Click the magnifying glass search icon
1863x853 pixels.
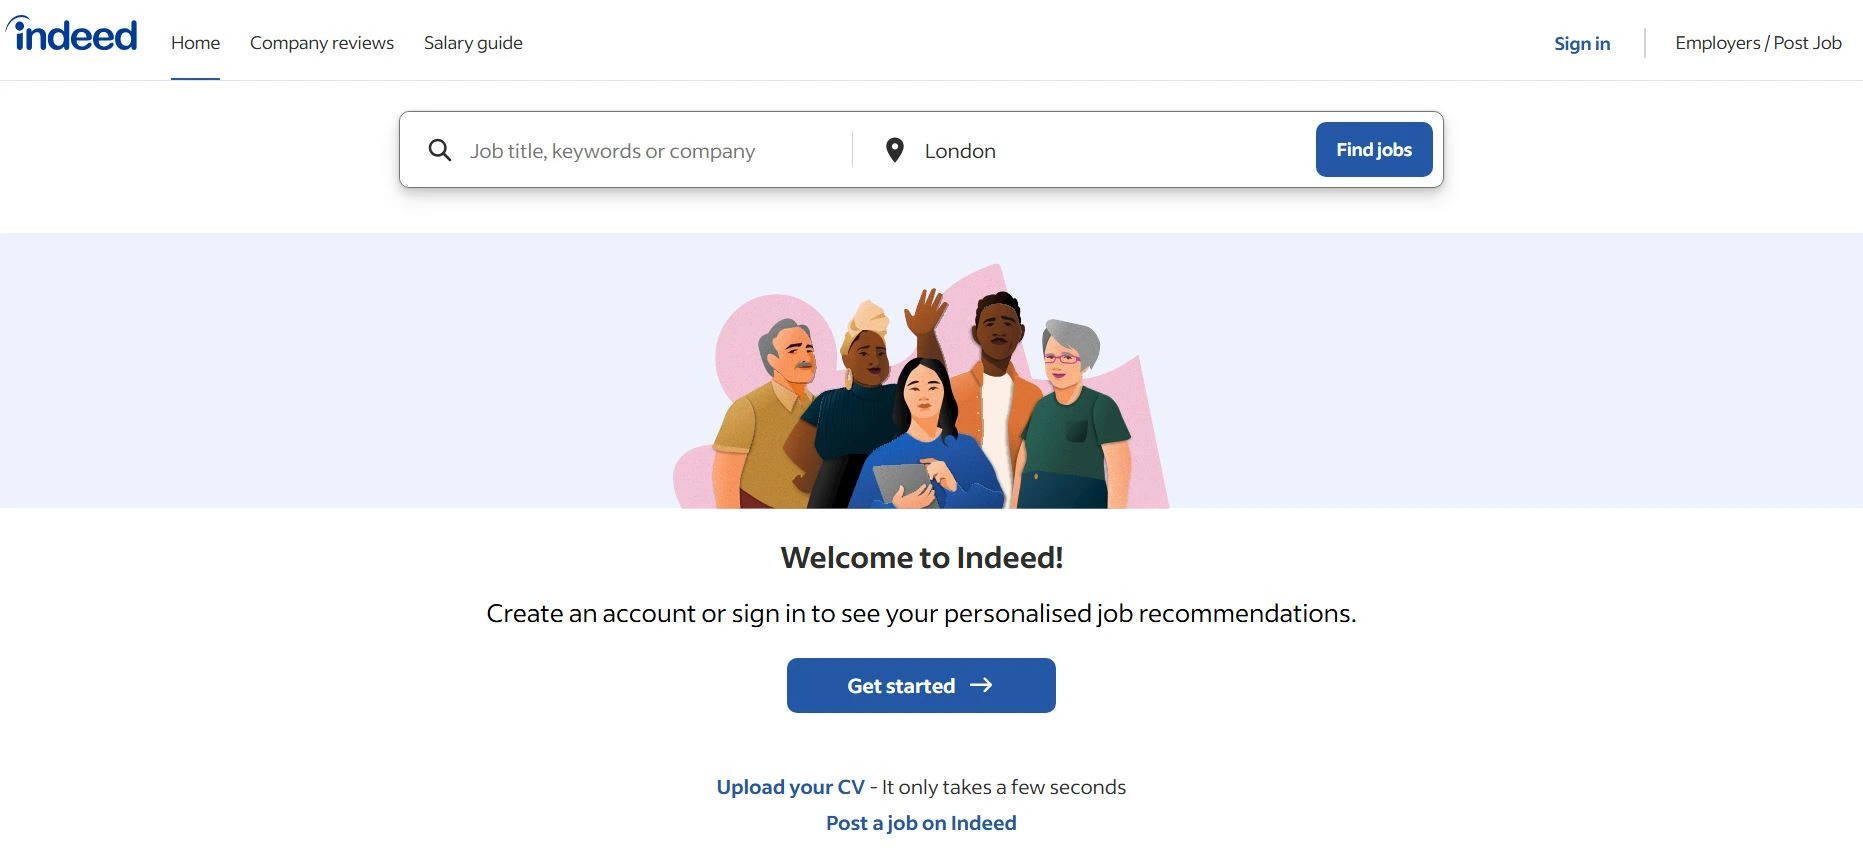point(439,150)
